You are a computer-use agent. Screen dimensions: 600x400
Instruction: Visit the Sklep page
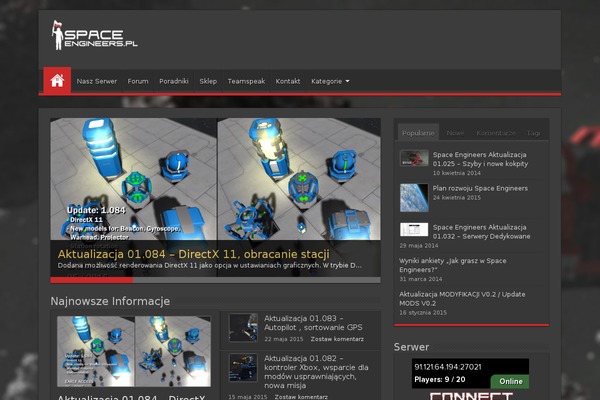(x=208, y=81)
